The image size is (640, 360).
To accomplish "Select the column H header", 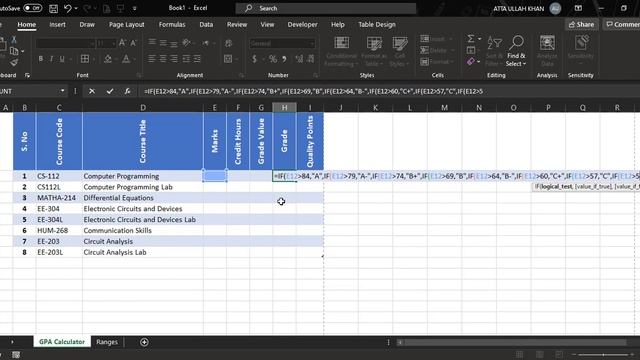I will [284, 107].
